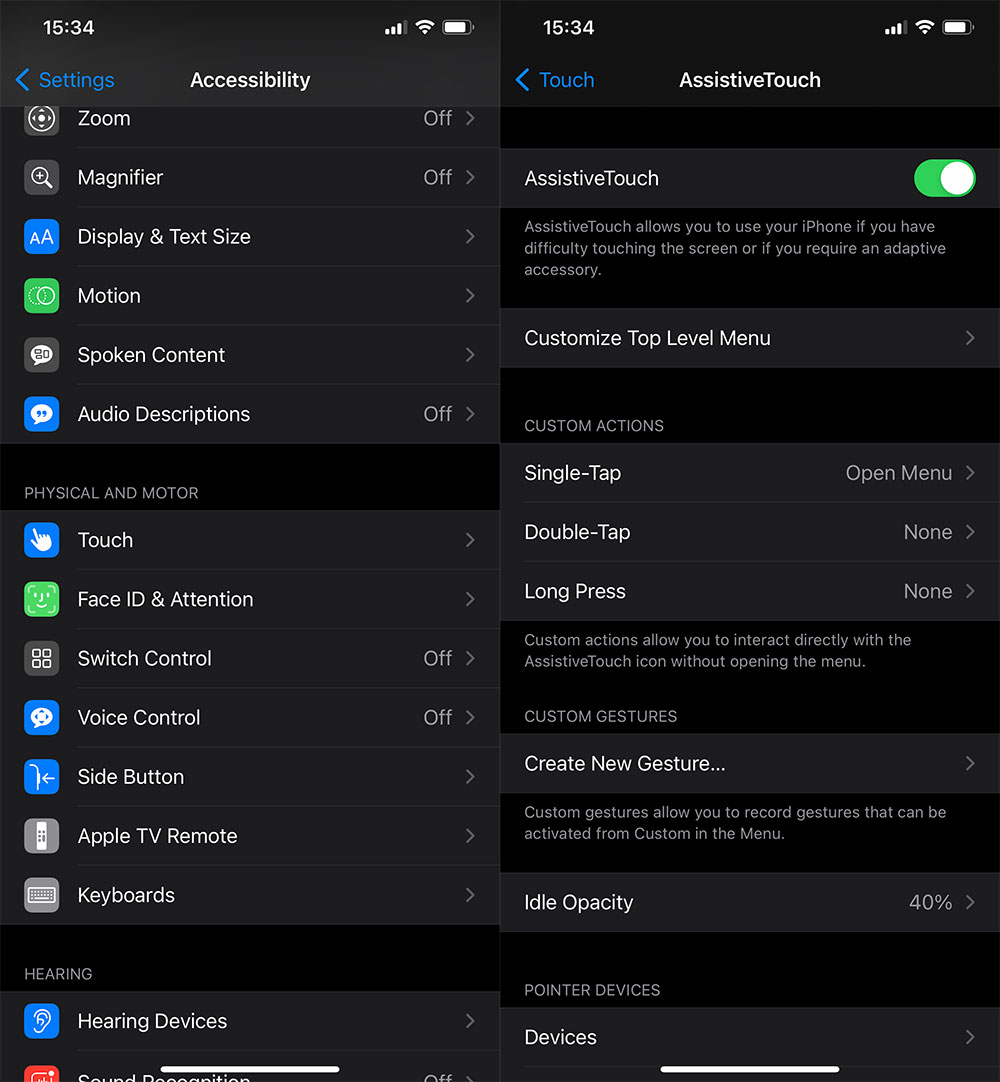Tap the PHYSICAL AND MOTOR section header

[x=111, y=493]
